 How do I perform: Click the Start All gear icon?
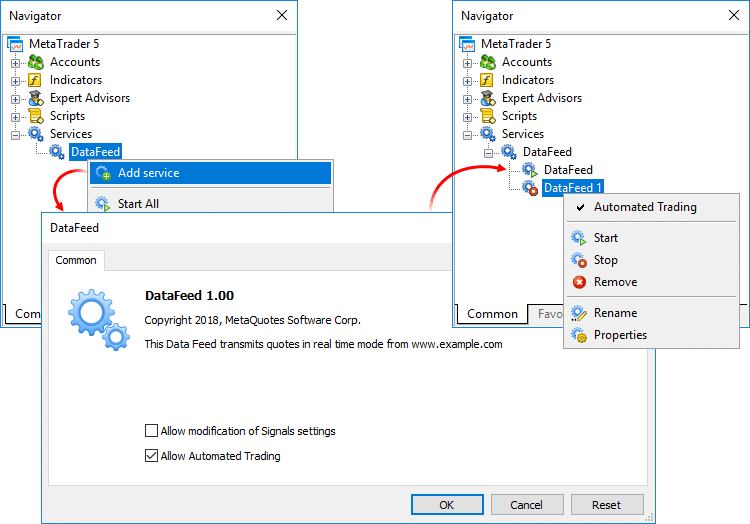tap(102, 204)
